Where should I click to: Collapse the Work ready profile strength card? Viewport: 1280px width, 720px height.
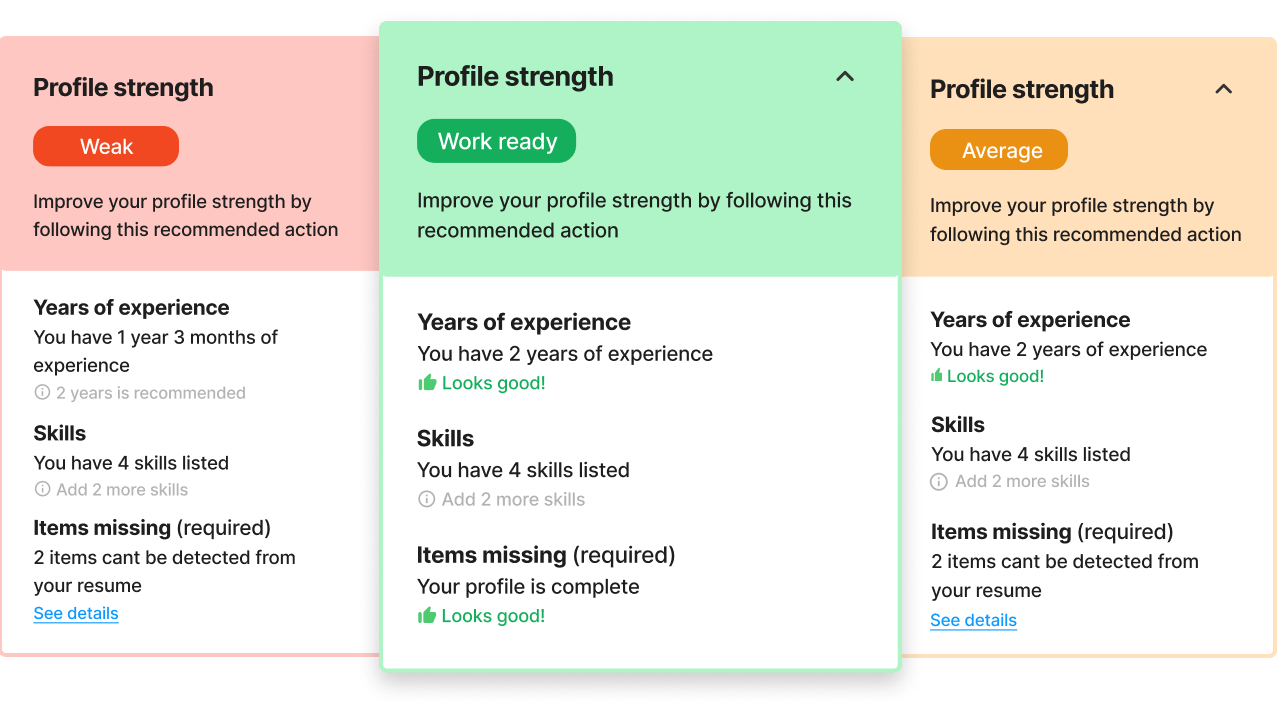coord(845,76)
